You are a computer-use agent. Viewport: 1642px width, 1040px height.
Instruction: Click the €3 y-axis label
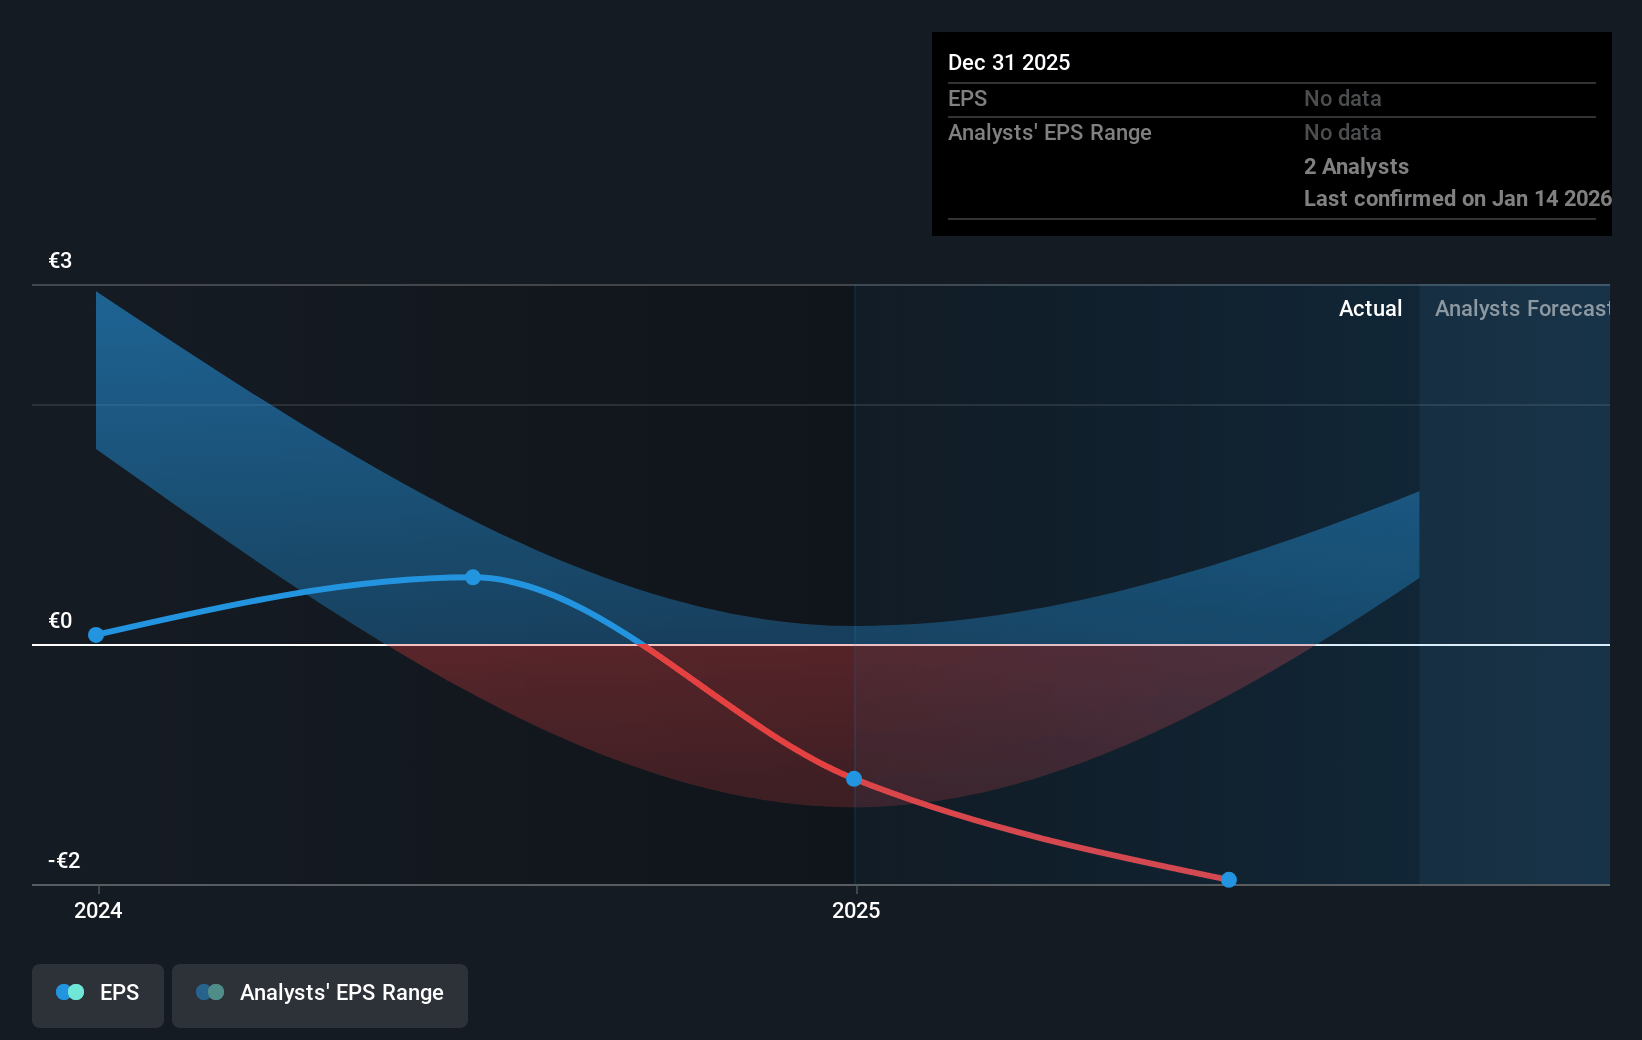[x=60, y=260]
